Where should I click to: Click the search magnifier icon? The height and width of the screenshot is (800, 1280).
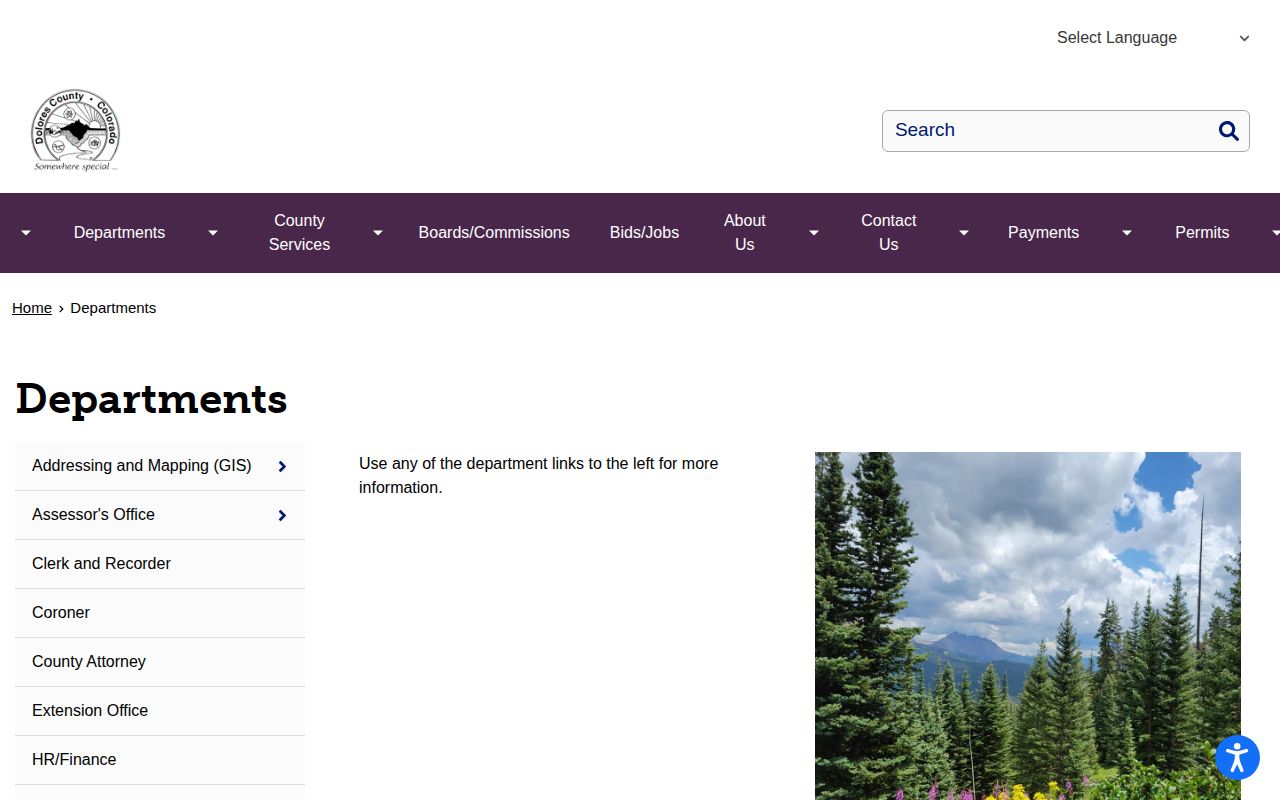click(x=1228, y=131)
